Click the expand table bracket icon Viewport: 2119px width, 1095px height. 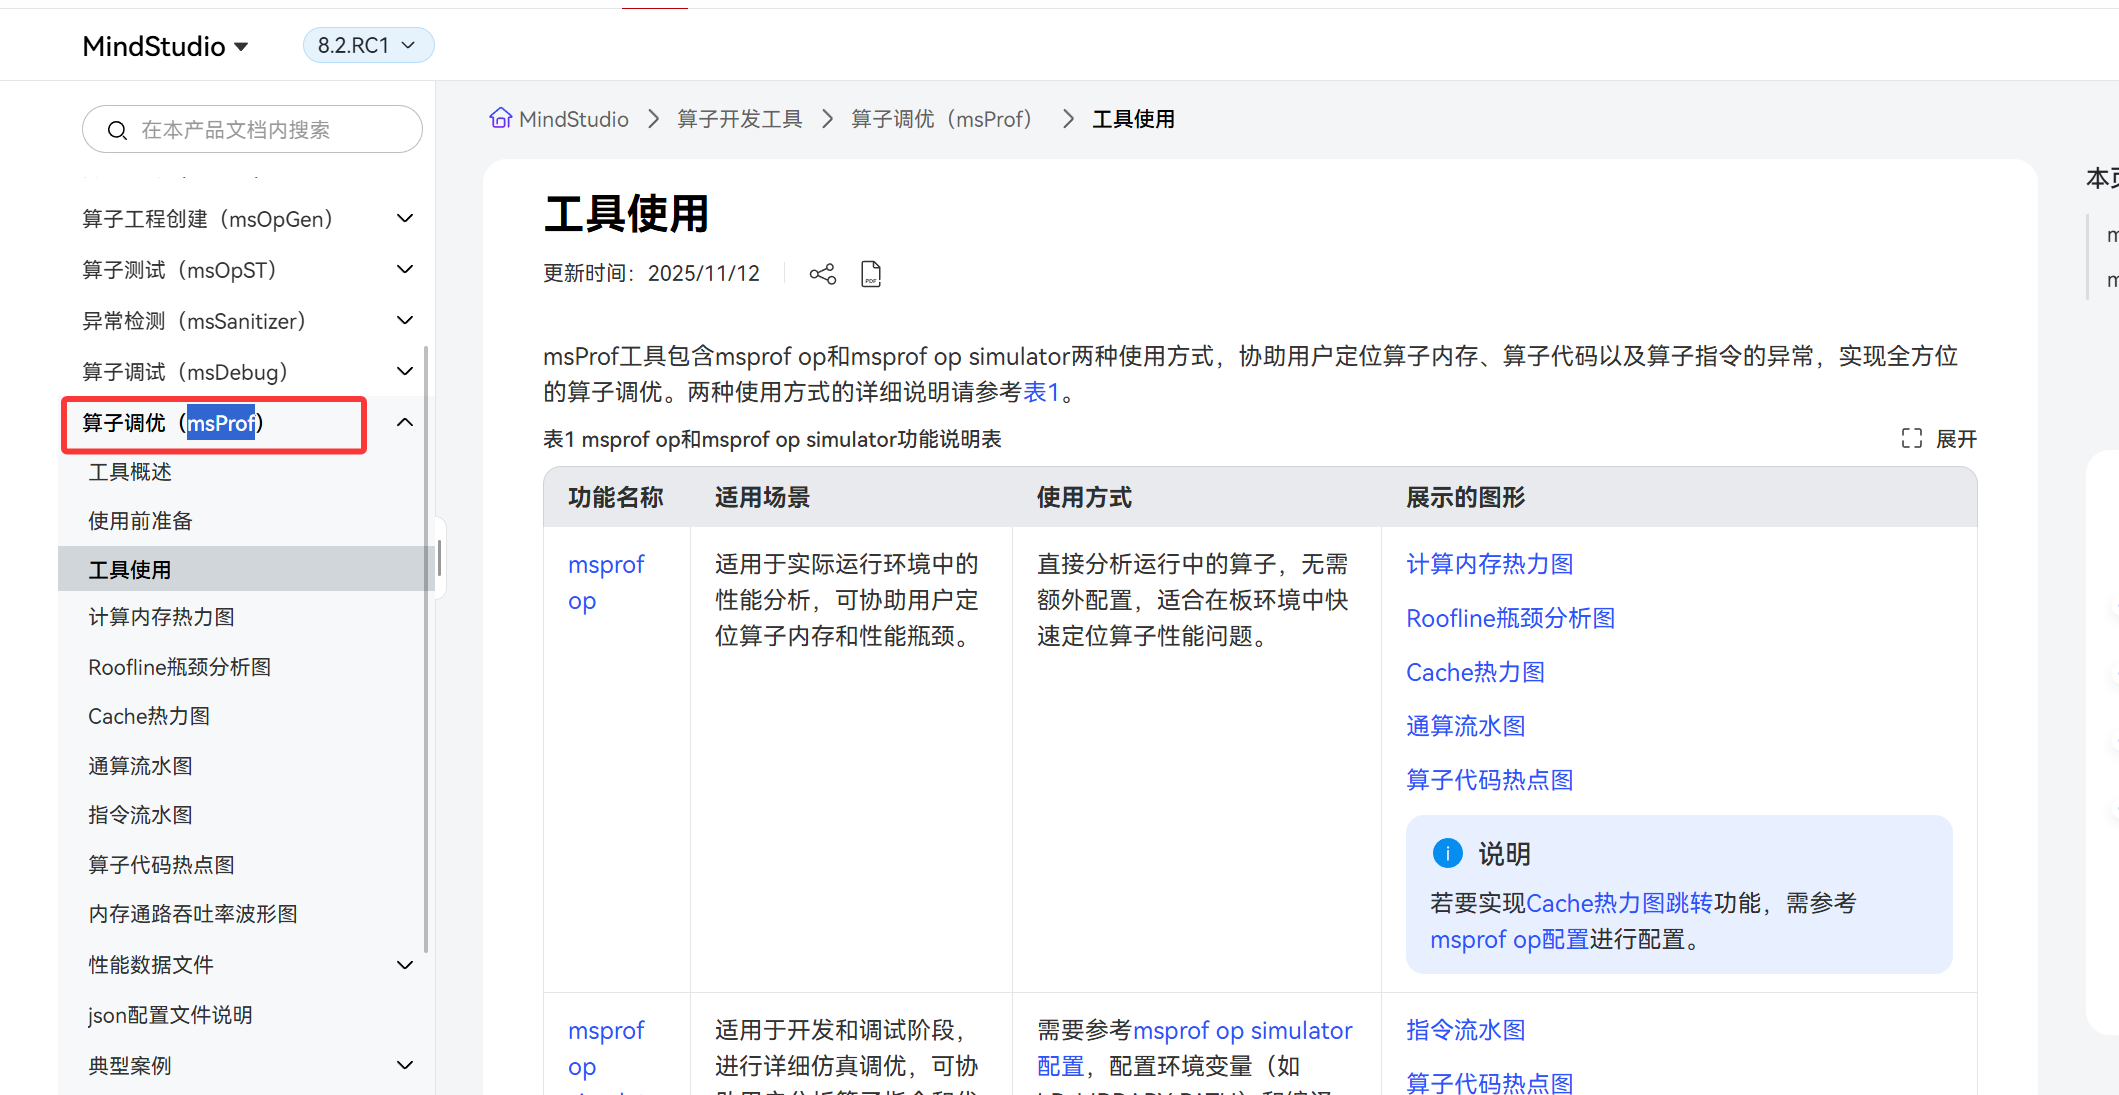[x=1911, y=439]
